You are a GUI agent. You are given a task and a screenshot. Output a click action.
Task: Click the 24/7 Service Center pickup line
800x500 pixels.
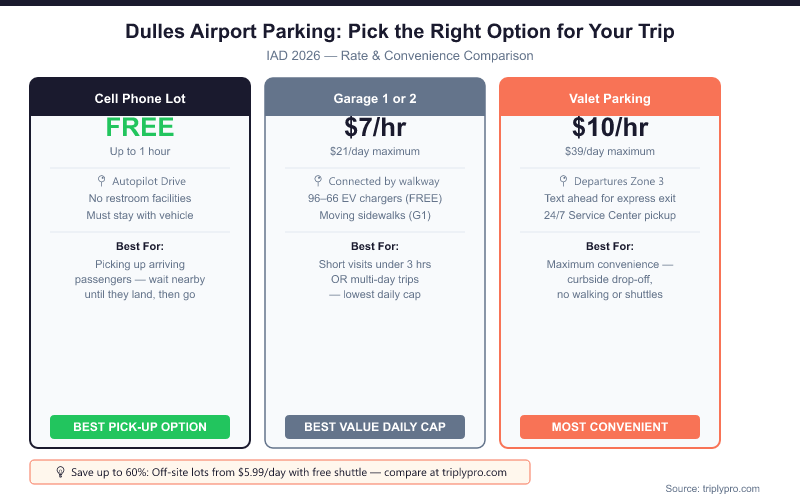click(x=610, y=215)
